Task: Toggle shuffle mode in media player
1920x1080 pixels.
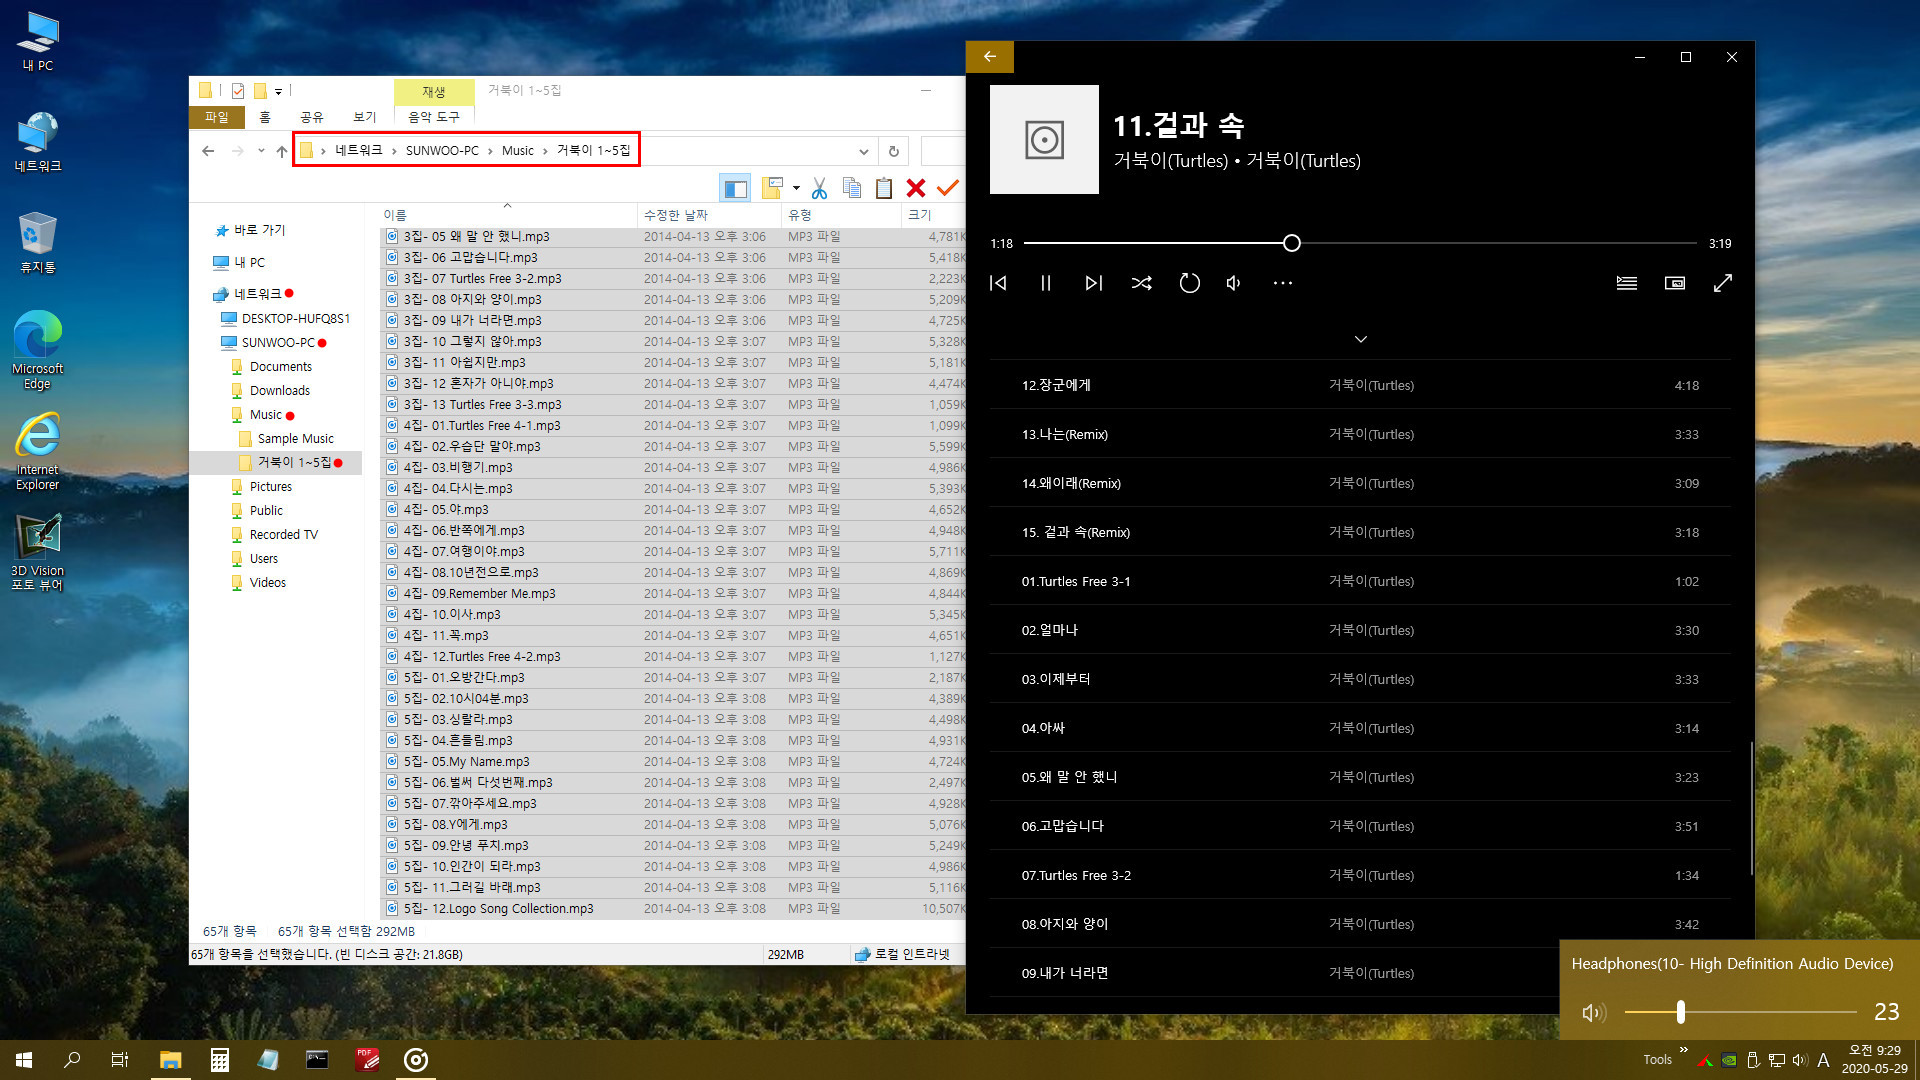Action: pos(1139,282)
